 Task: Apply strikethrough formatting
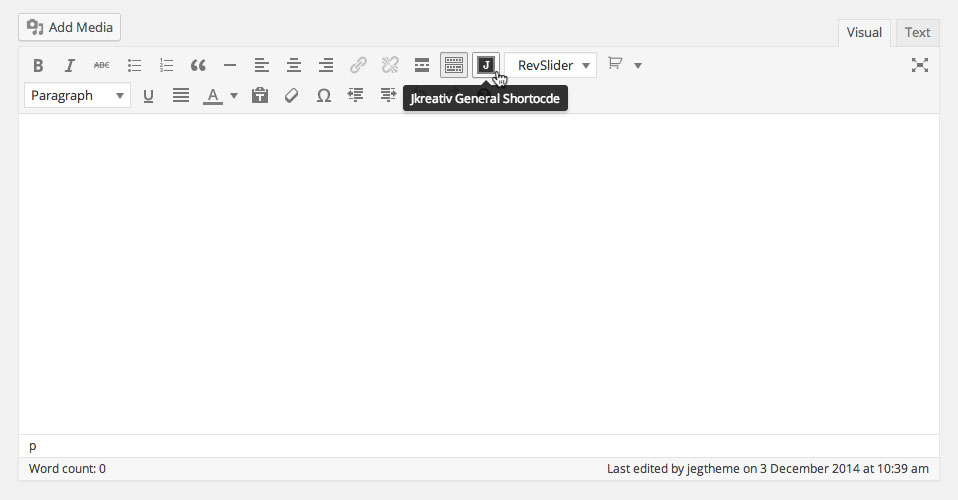coord(102,66)
